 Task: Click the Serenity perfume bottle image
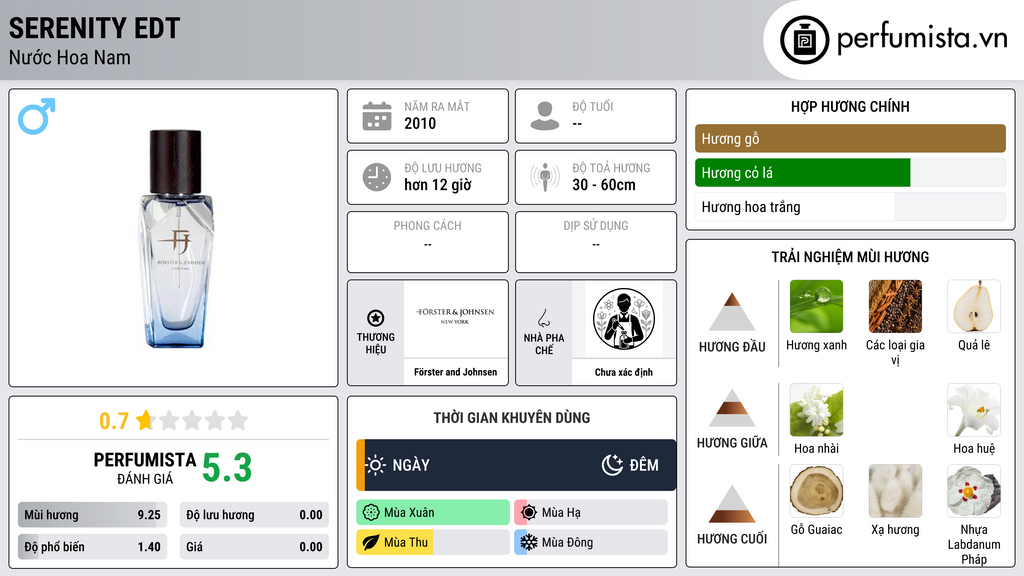175,238
